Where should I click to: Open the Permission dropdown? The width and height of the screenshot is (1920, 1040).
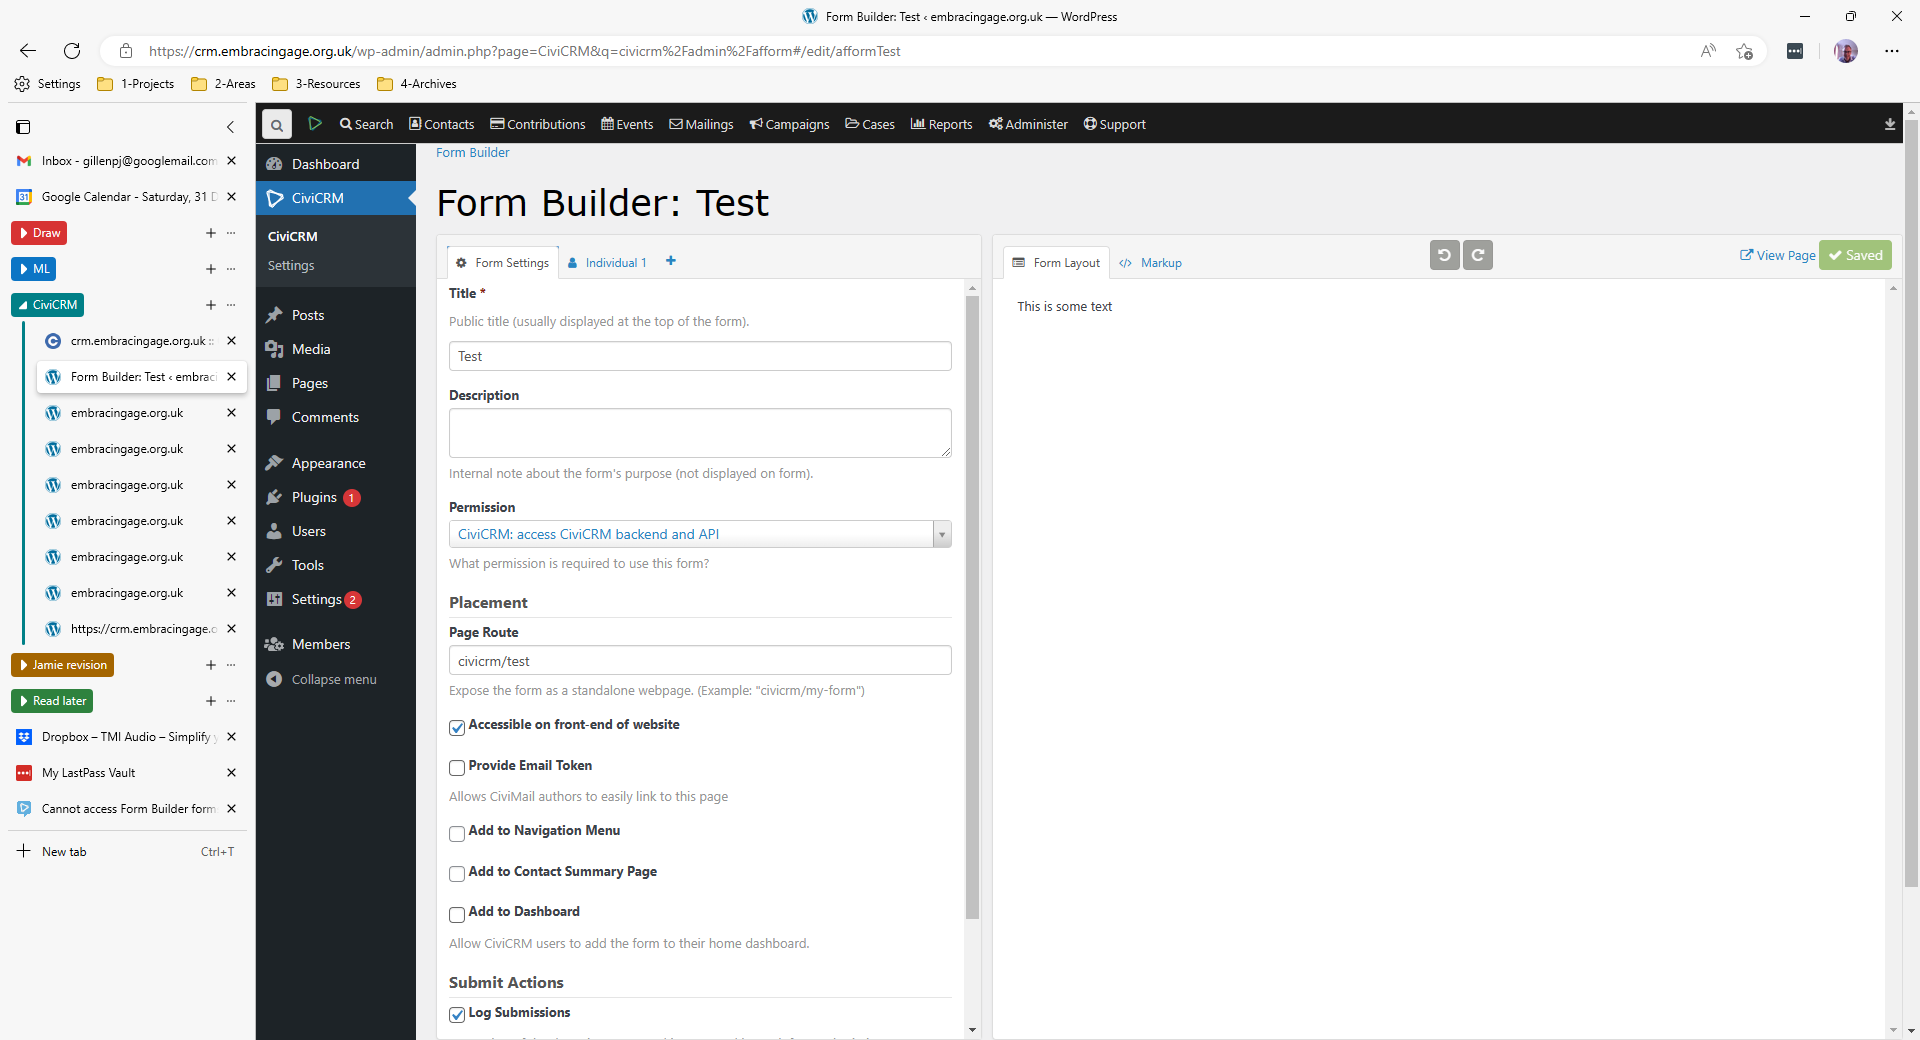pos(700,534)
